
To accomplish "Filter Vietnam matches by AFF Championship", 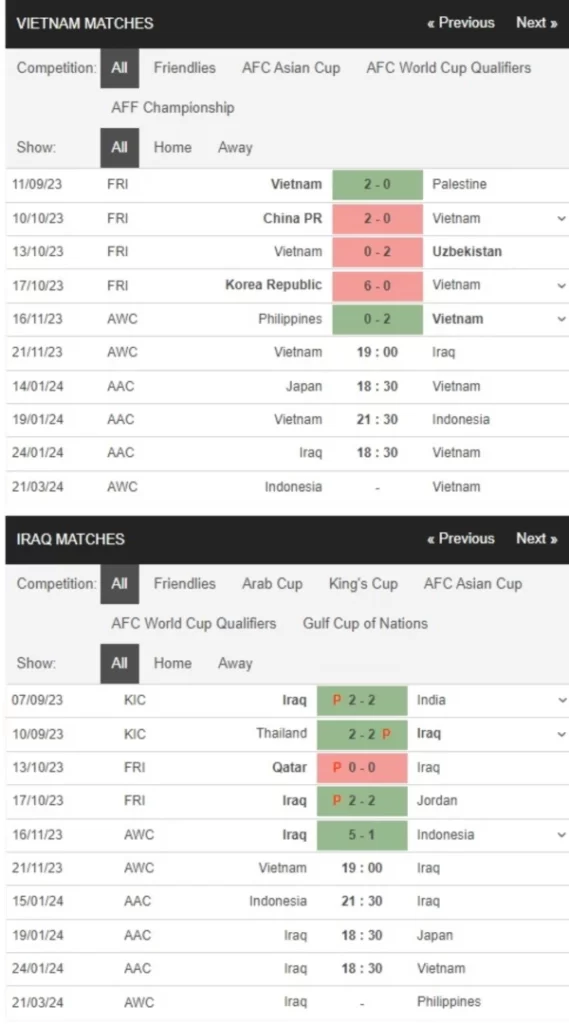I will (172, 108).
